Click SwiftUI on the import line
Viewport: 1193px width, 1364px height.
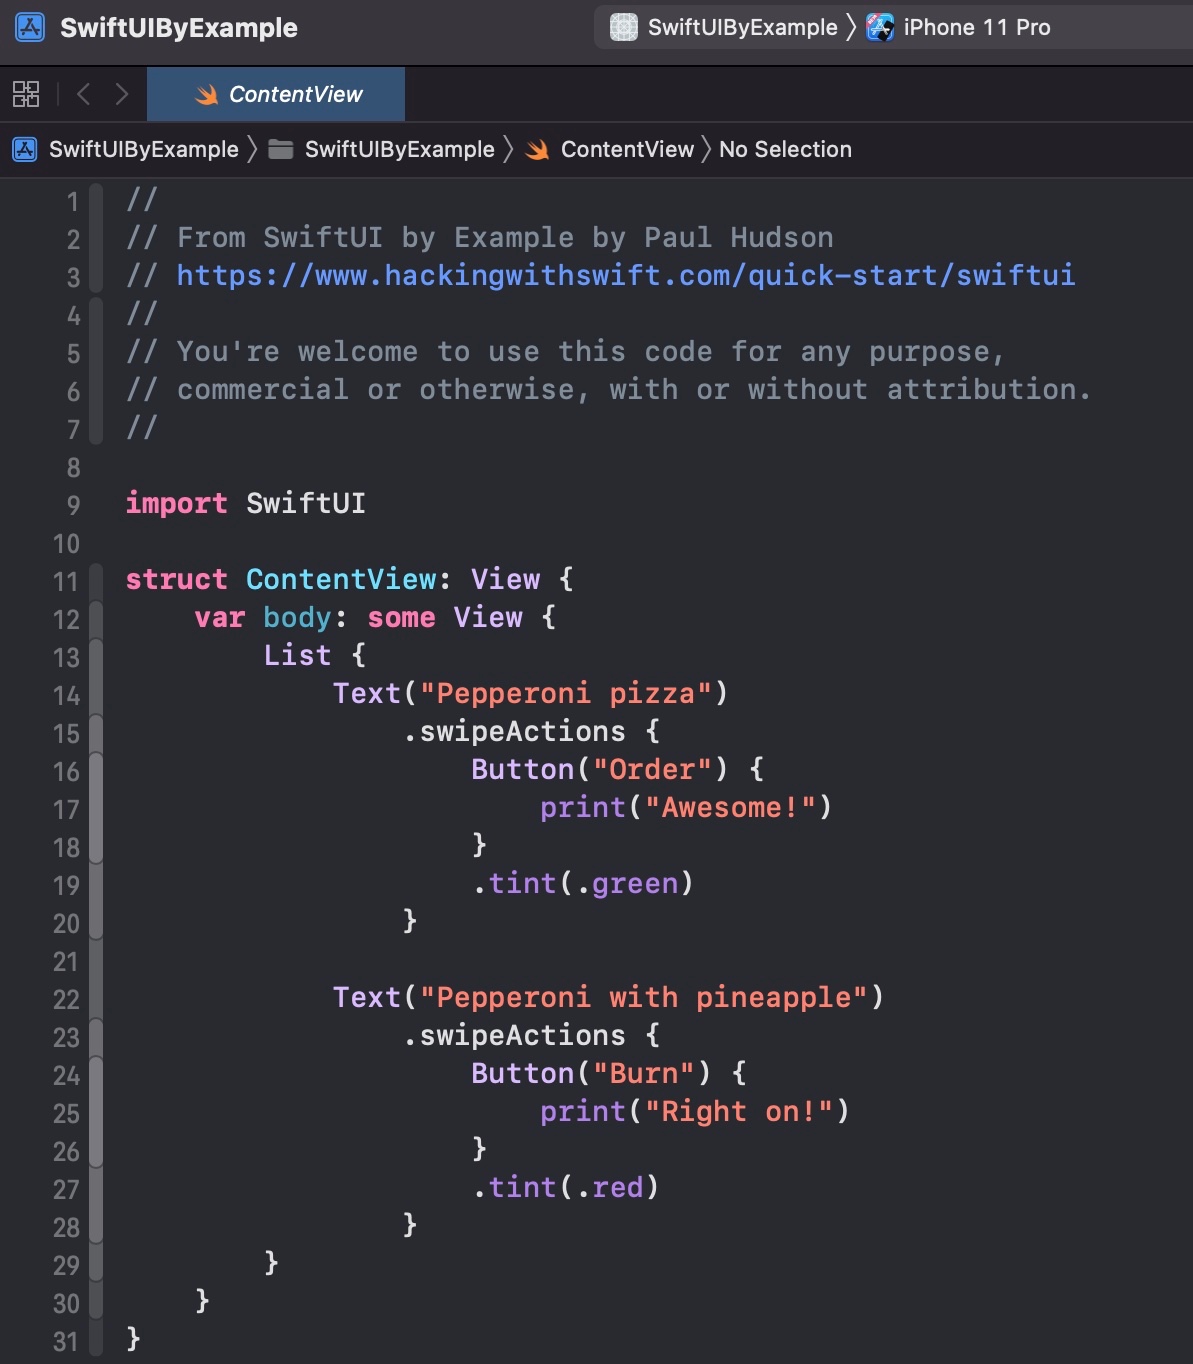[x=306, y=503]
